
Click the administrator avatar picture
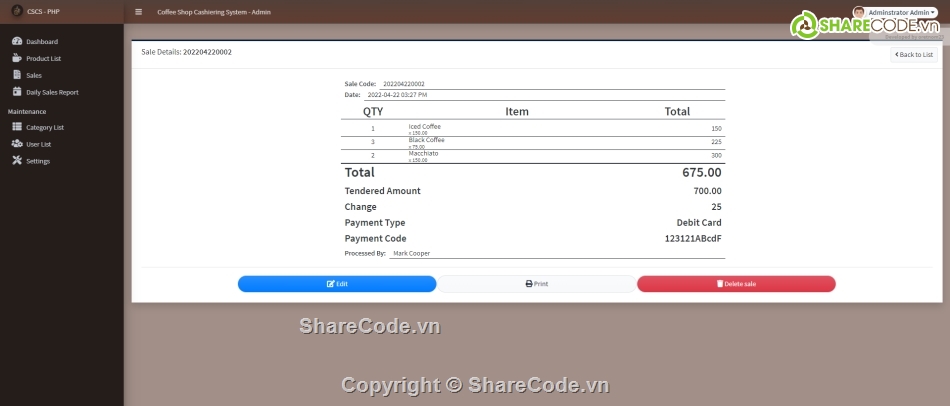point(858,12)
